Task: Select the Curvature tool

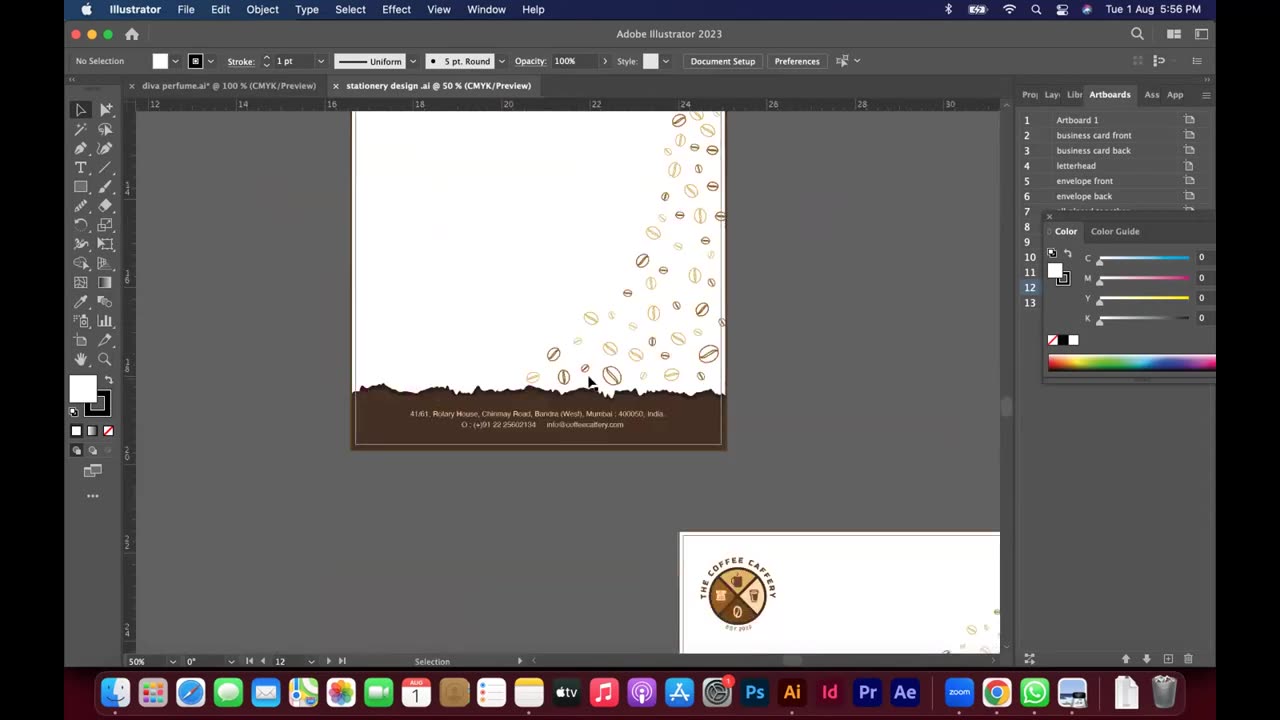Action: (105, 148)
